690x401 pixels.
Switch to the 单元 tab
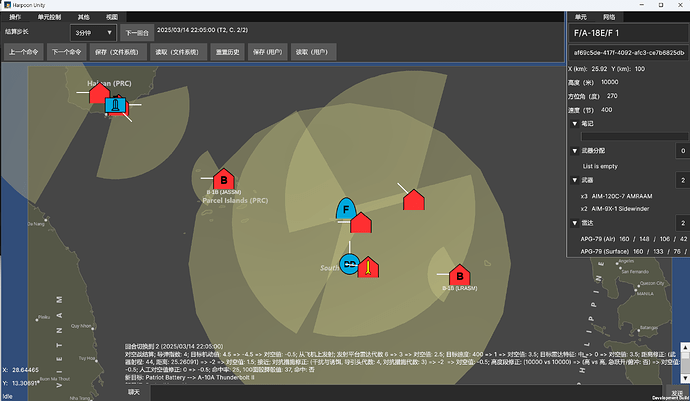[581, 17]
